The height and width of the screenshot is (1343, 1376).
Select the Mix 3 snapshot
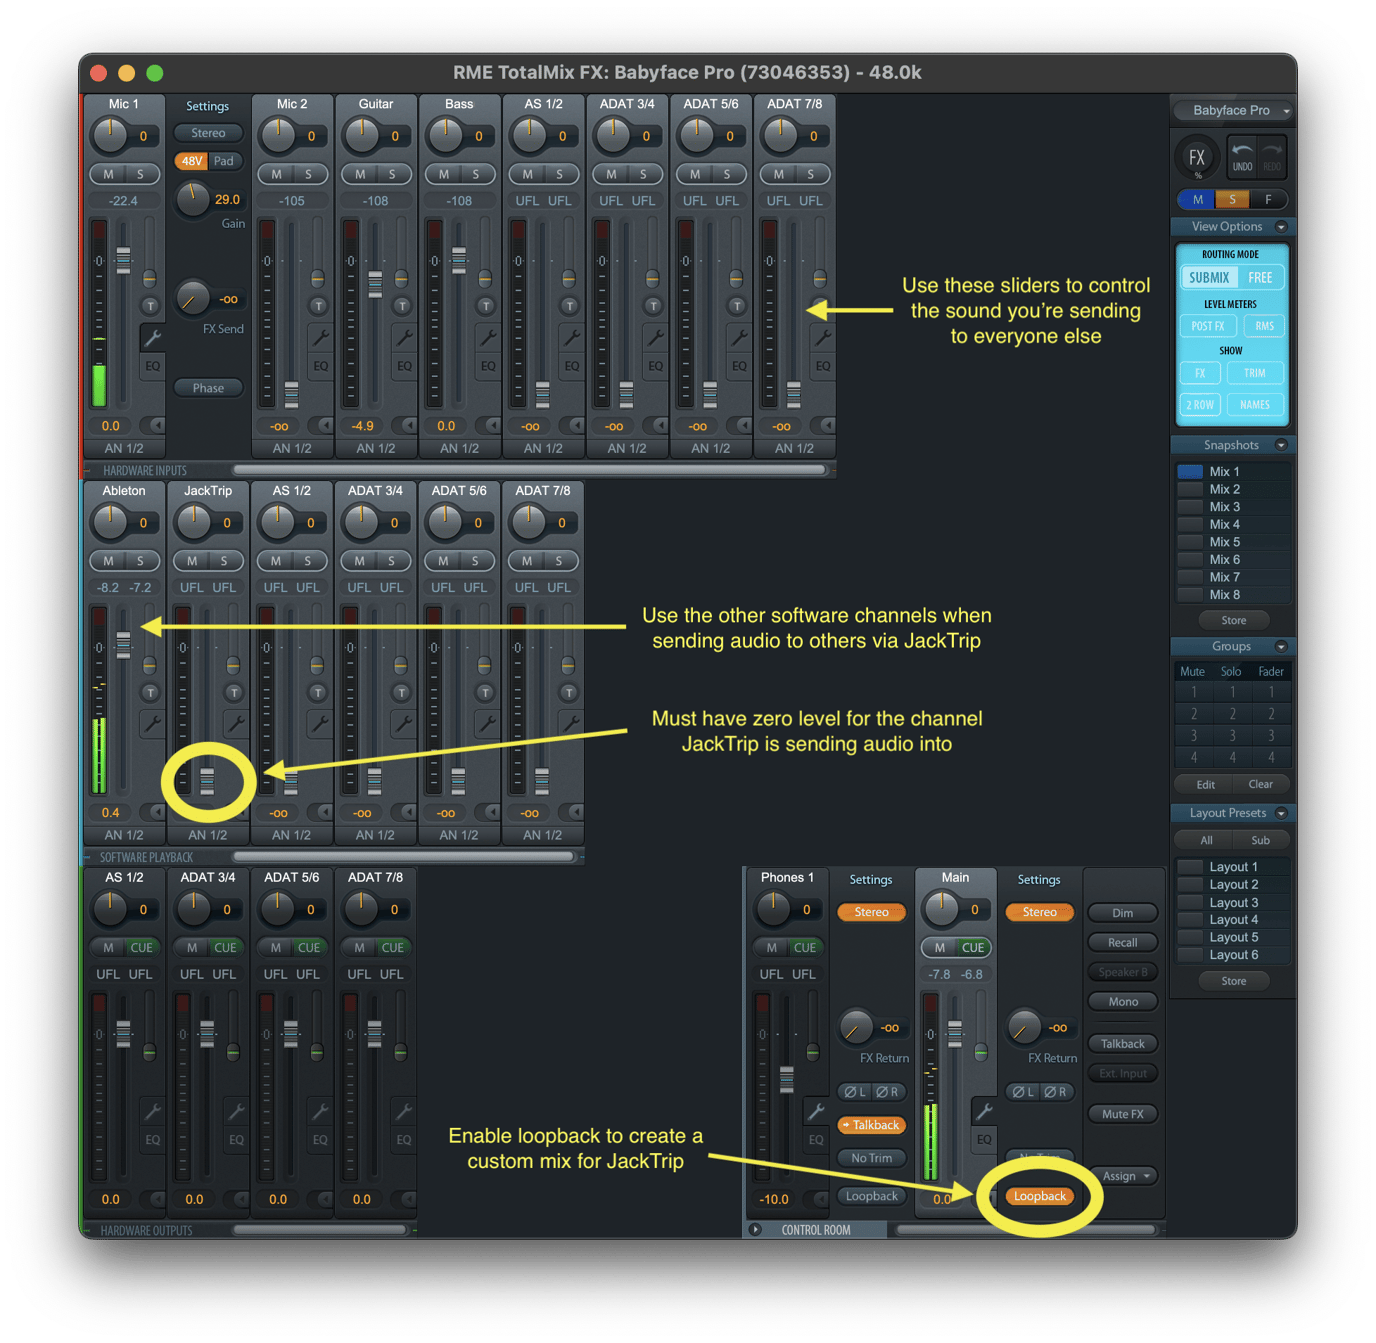tap(1224, 506)
